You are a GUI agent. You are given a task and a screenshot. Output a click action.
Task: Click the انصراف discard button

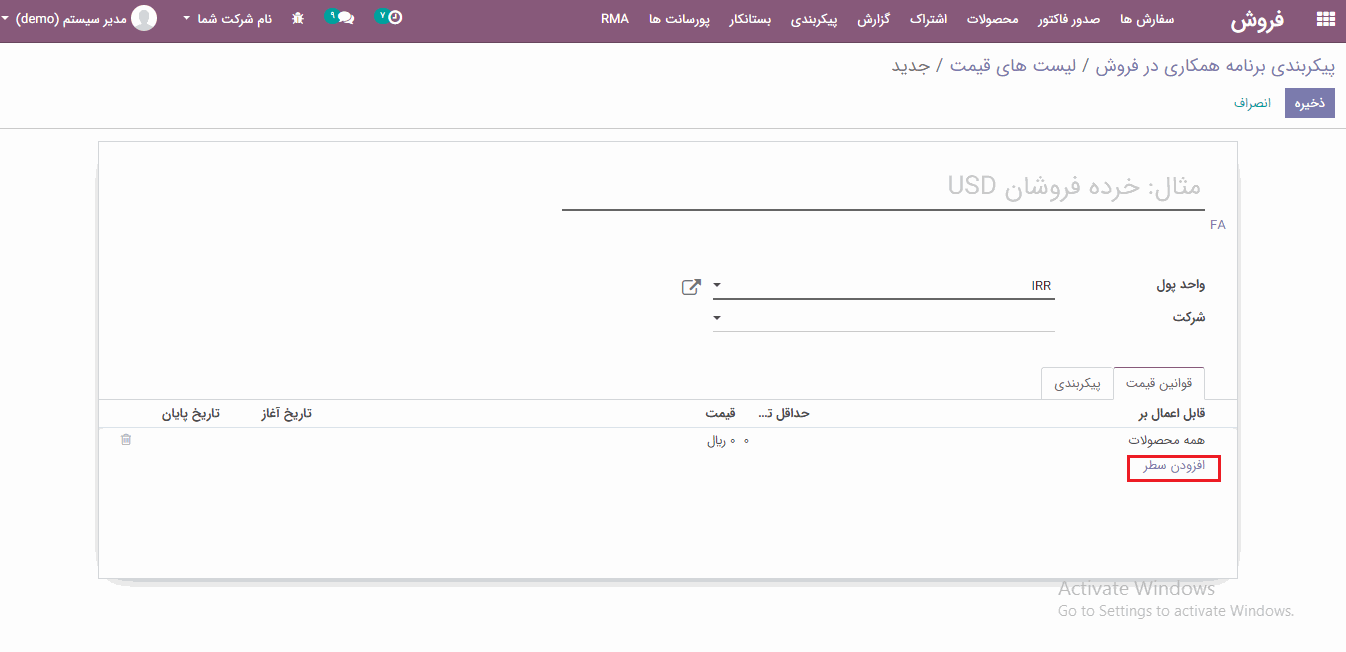pos(1252,103)
